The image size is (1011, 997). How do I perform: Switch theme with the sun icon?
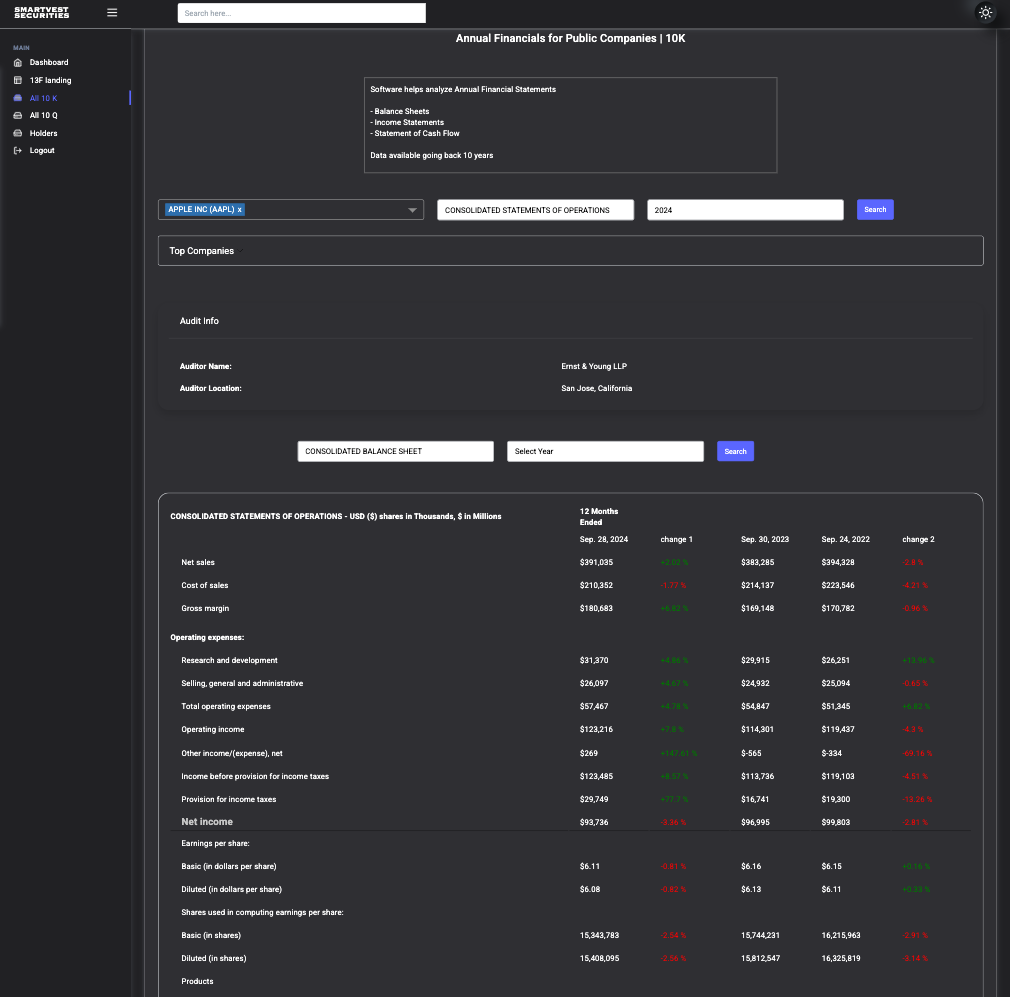click(x=985, y=12)
